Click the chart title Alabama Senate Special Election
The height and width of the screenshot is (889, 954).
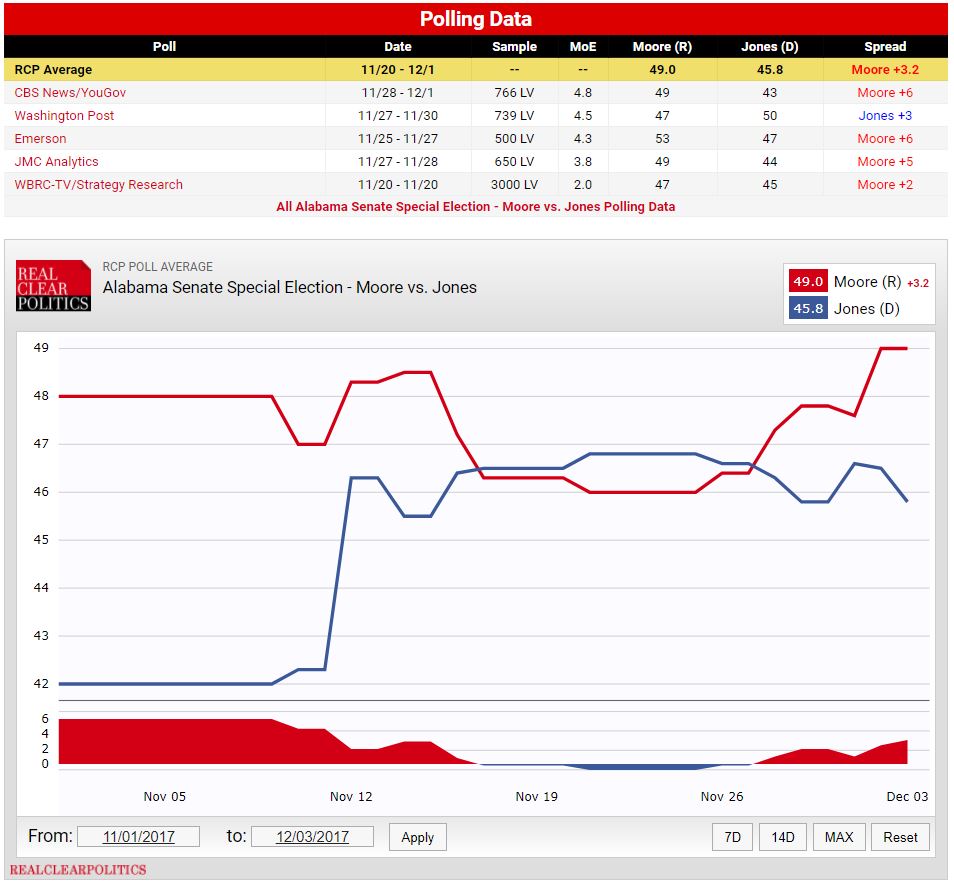[289, 287]
